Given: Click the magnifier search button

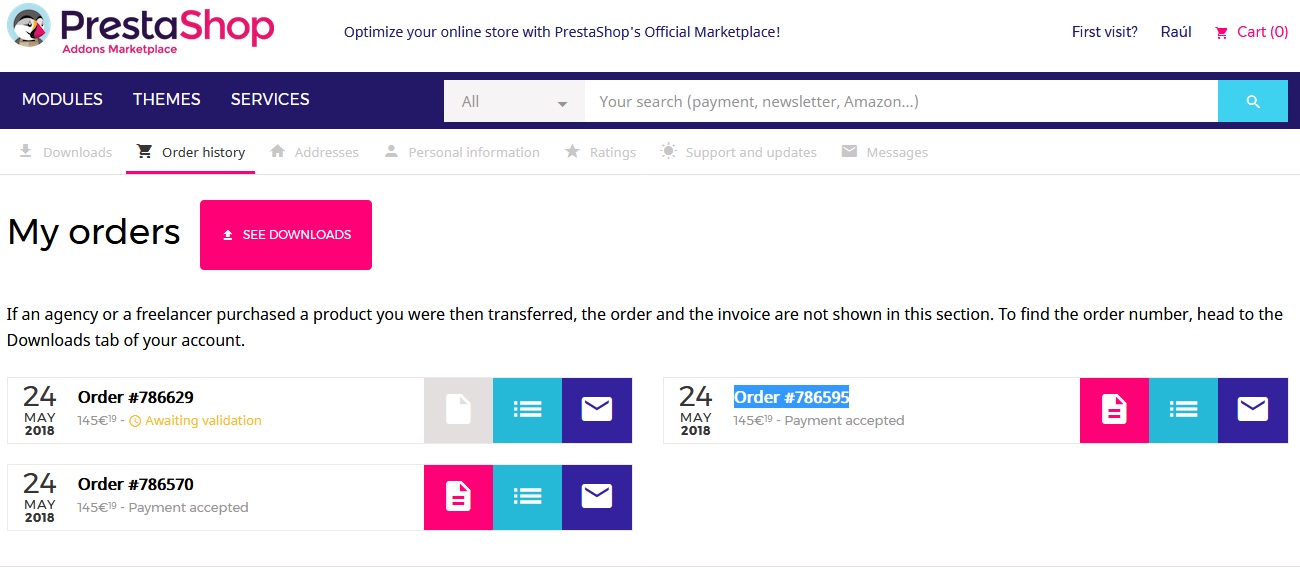Looking at the screenshot, I should [x=1253, y=101].
